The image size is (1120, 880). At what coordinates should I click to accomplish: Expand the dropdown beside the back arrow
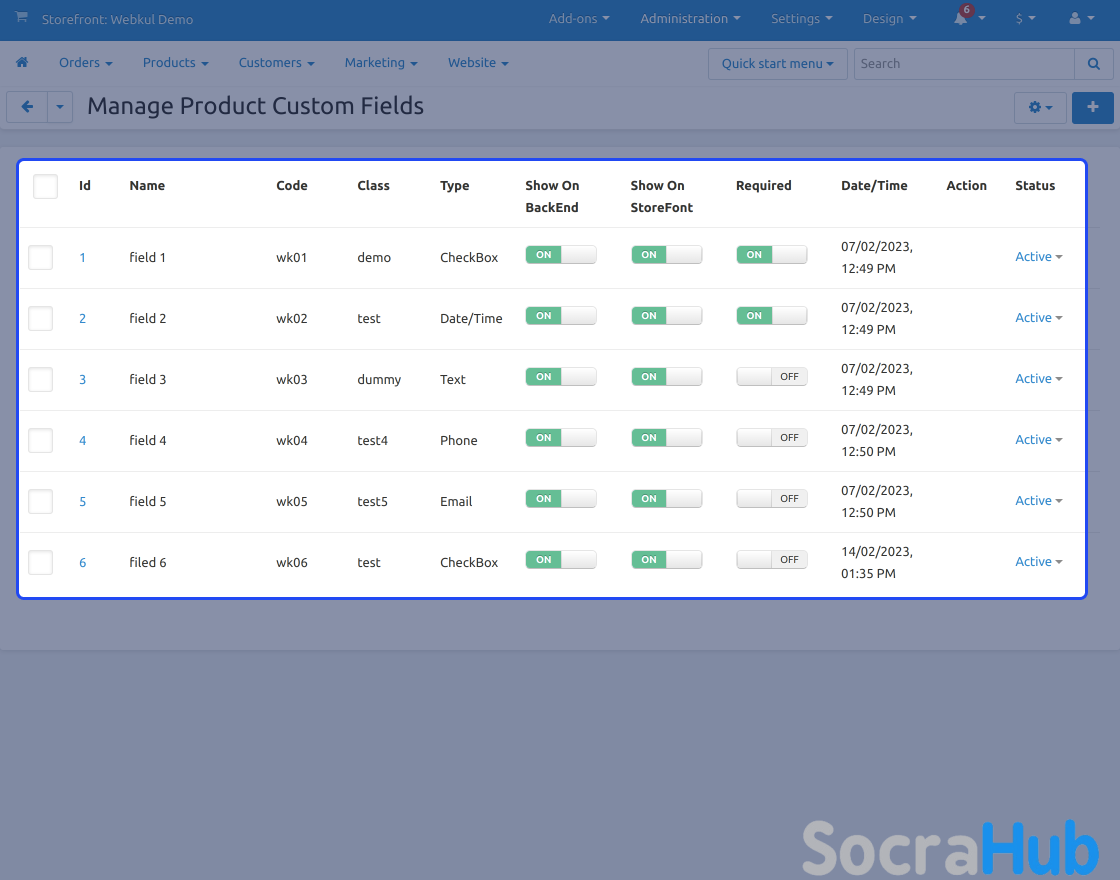[x=60, y=107]
